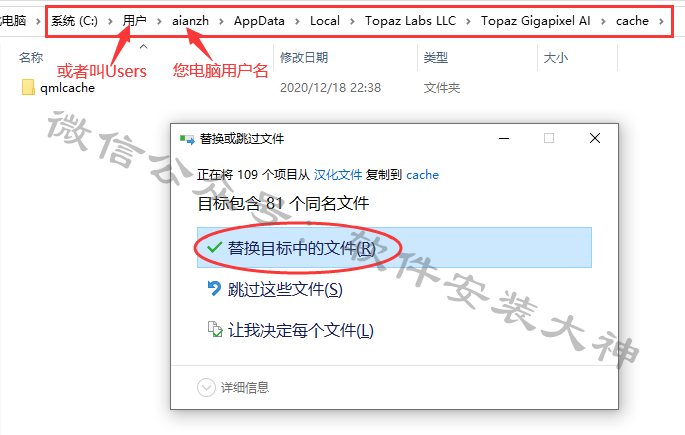Expand dropdown arrow after cache breadcrumb

point(661,21)
